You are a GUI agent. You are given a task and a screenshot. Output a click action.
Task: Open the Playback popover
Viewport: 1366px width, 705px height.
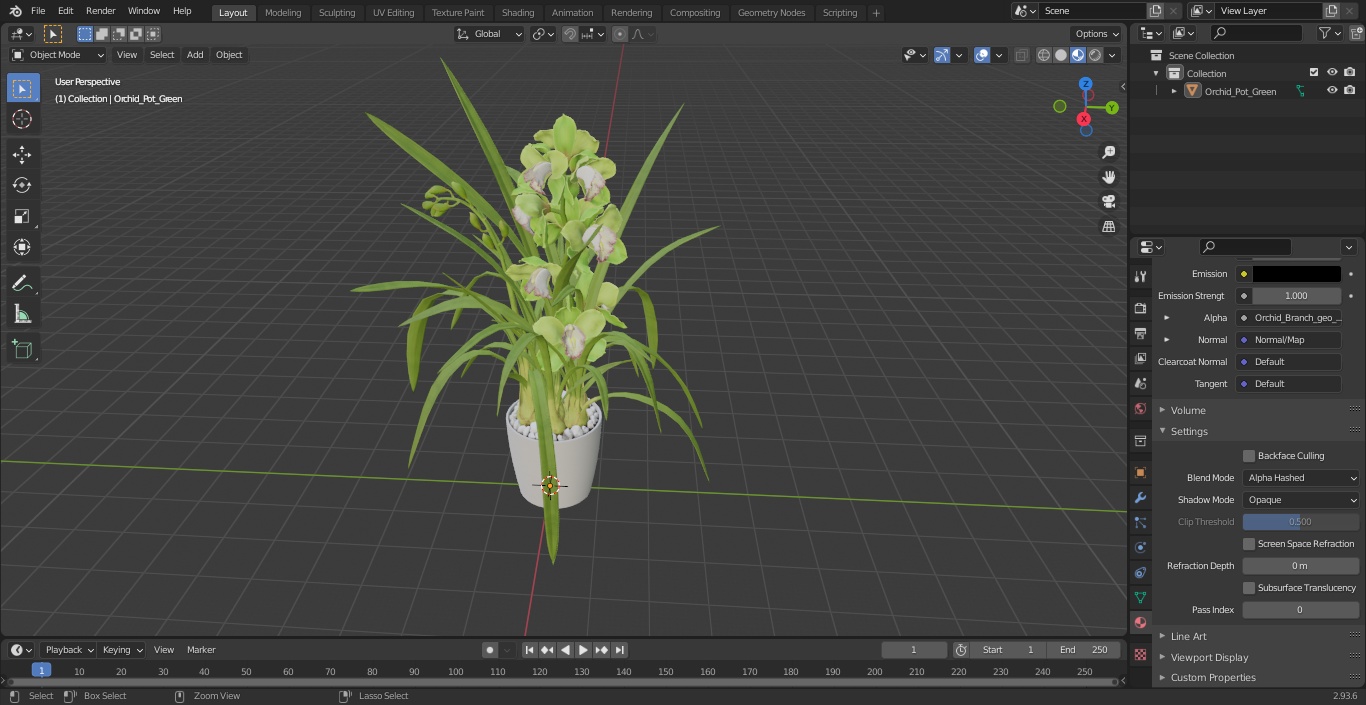click(69, 650)
